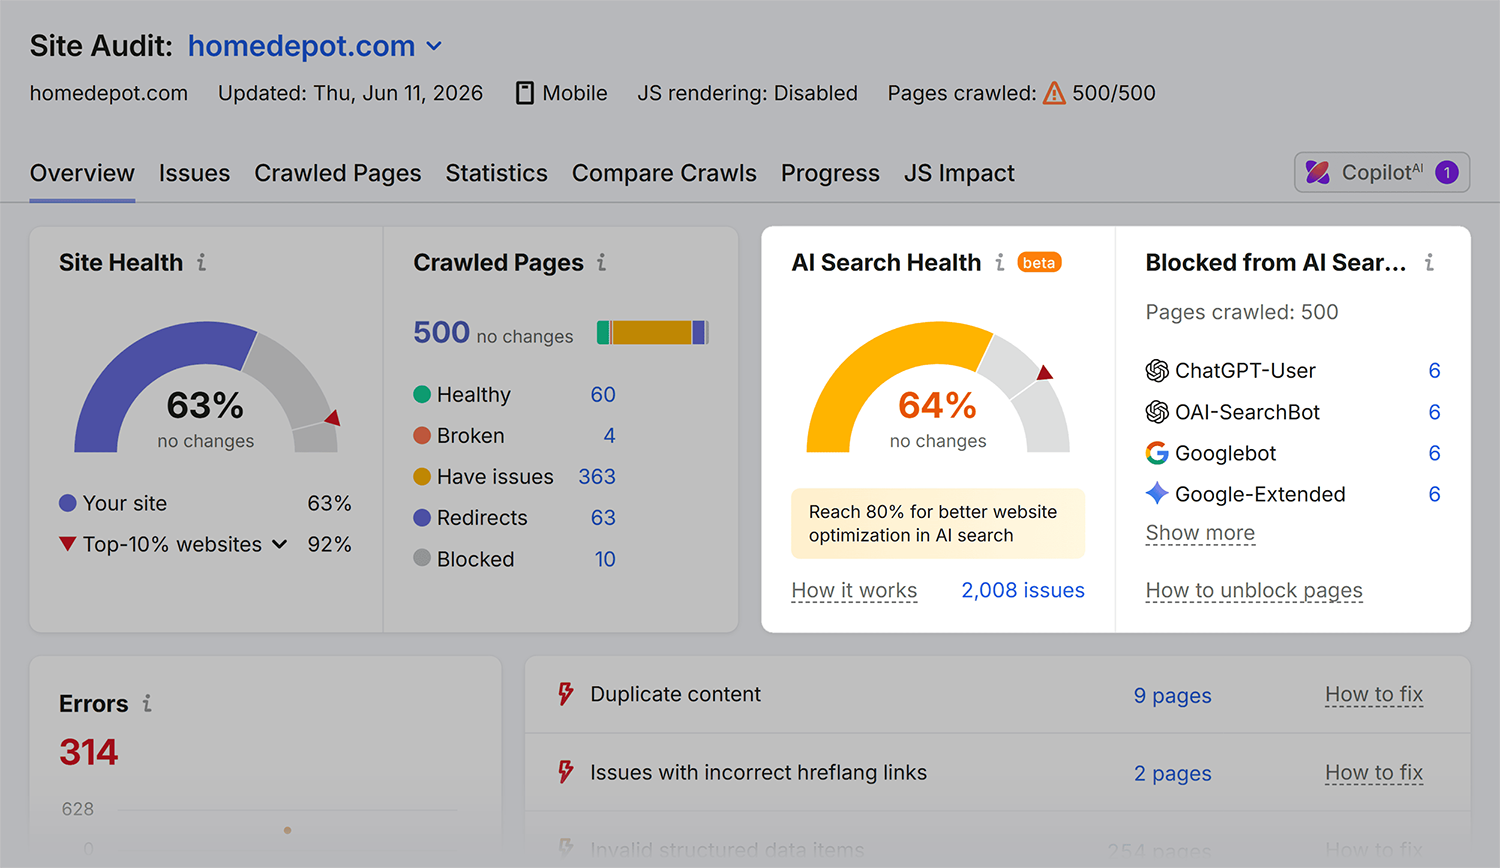1500x868 pixels.
Task: Click the crawled pages distribution bar
Action: click(x=652, y=333)
